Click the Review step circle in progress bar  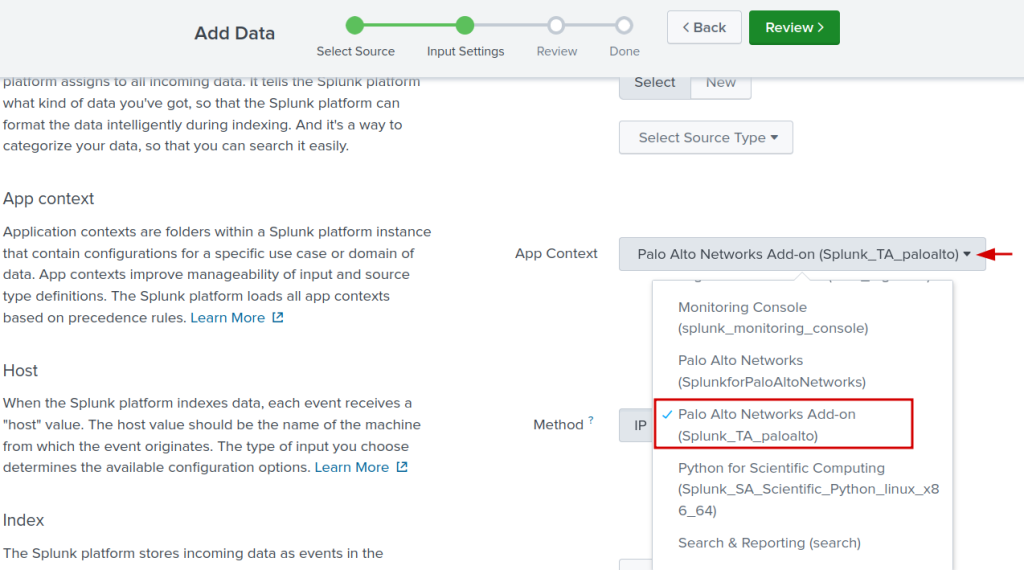click(x=556, y=25)
